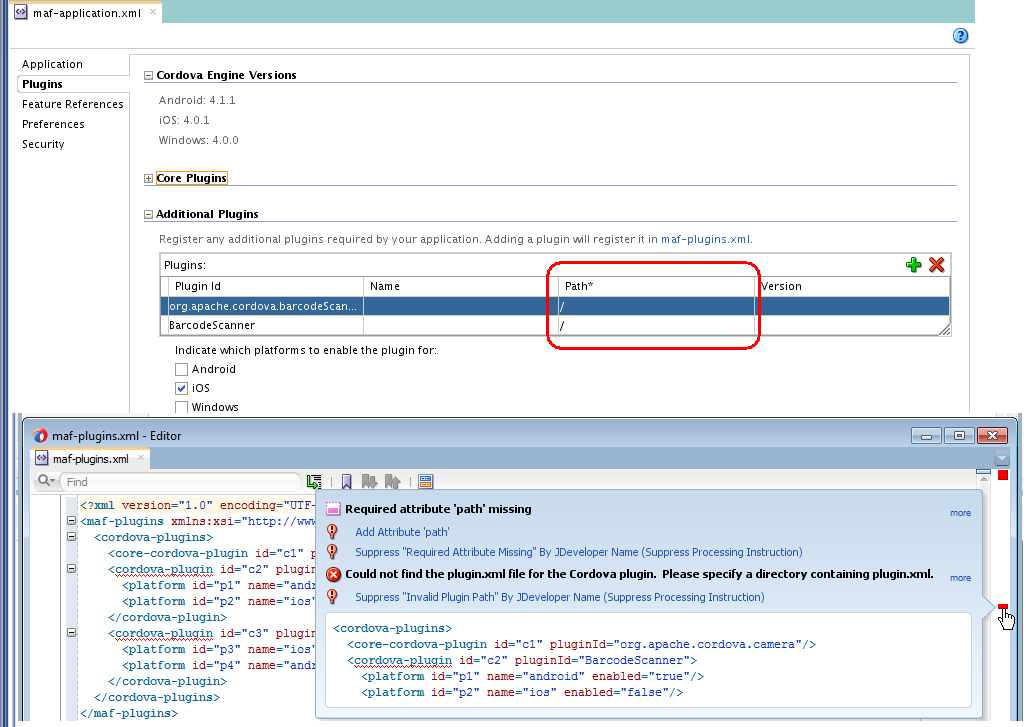Select the BarcodeScanner plugin row
The width and height of the screenshot is (1031, 727).
coord(554,325)
